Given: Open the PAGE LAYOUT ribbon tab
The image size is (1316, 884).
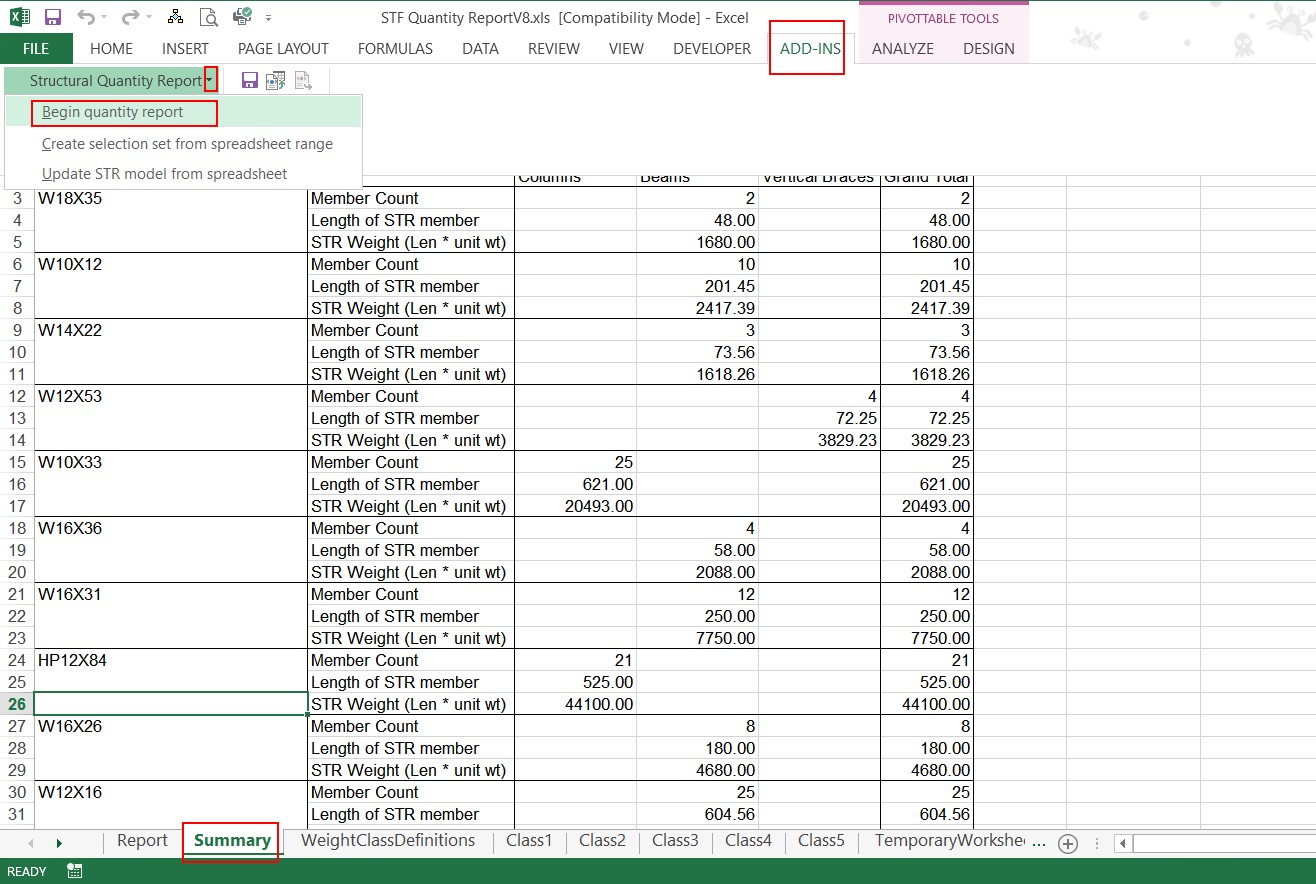Looking at the screenshot, I should pos(283,48).
